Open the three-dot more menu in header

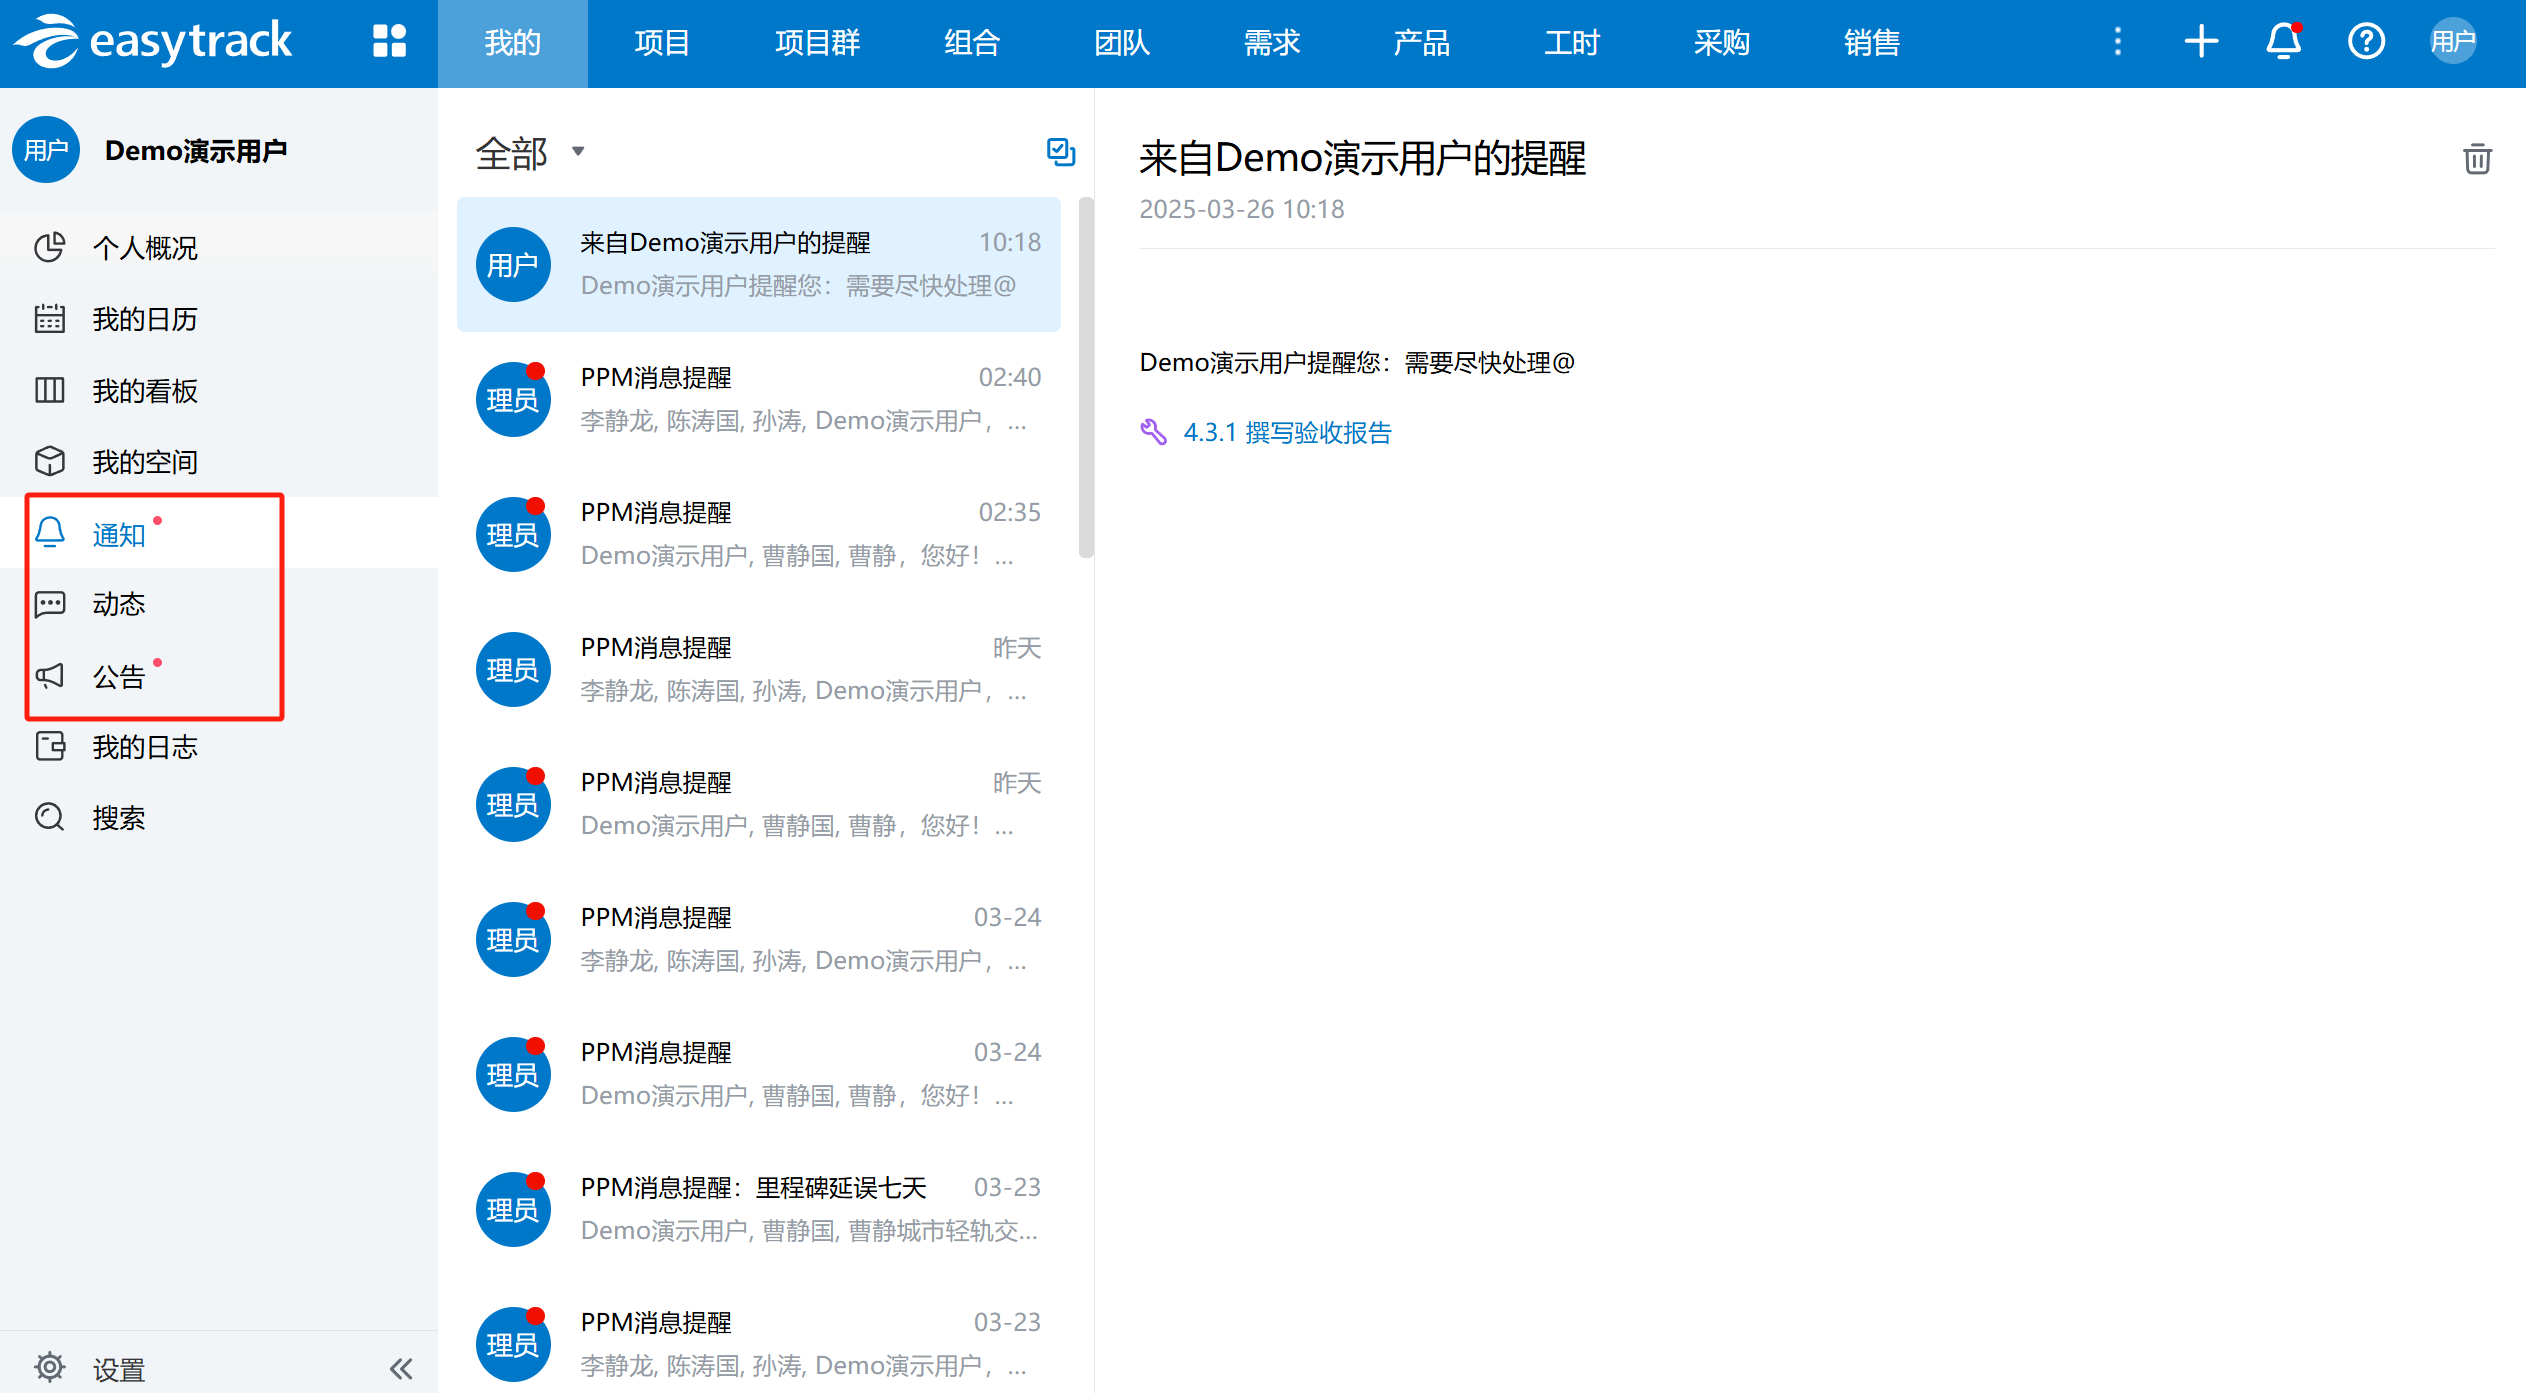pos(2117,42)
